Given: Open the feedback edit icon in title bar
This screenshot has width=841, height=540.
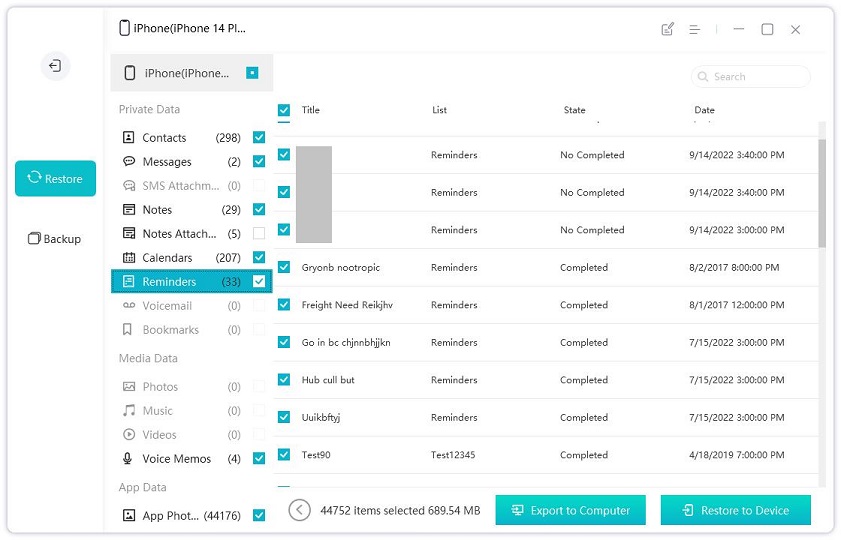Looking at the screenshot, I should point(667,29).
